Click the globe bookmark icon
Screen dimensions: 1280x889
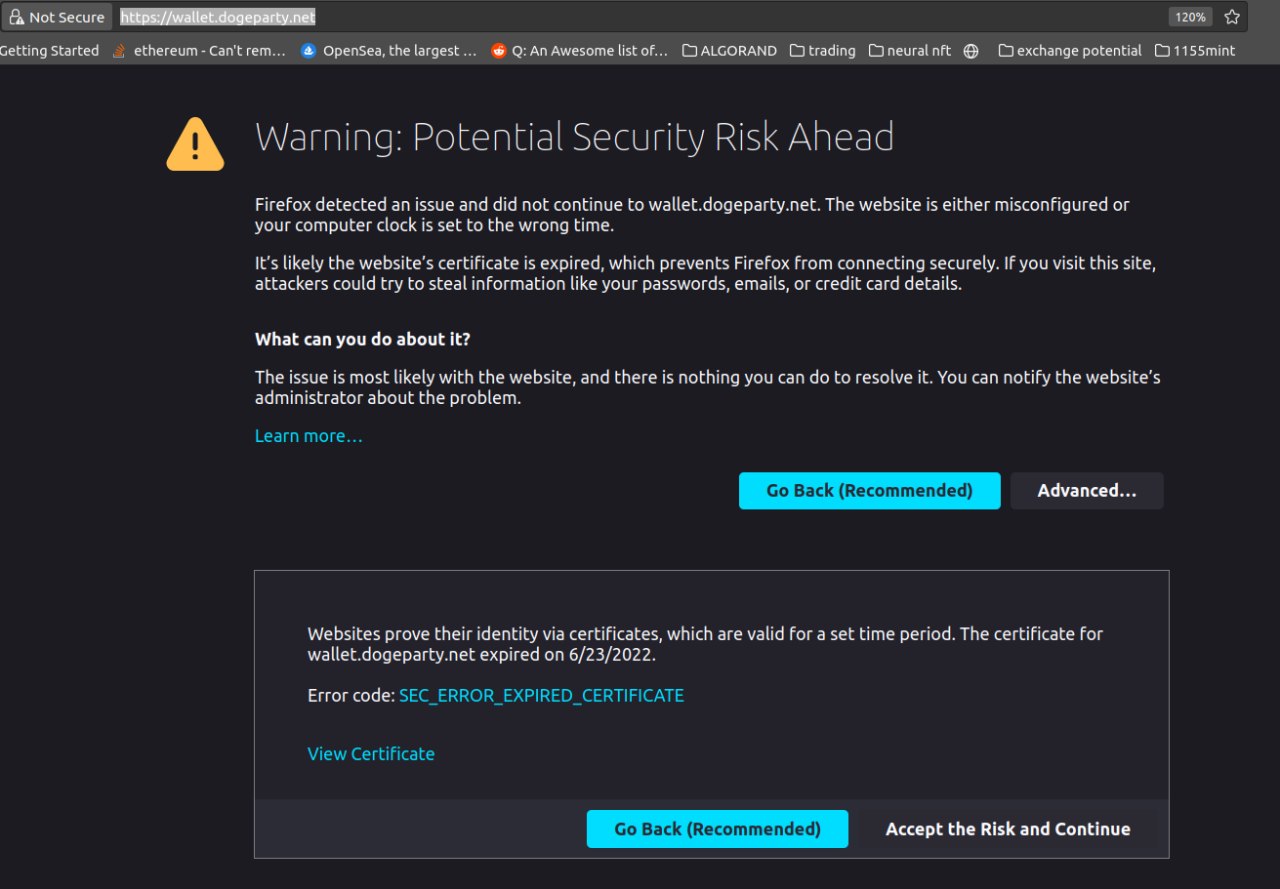[971, 51]
